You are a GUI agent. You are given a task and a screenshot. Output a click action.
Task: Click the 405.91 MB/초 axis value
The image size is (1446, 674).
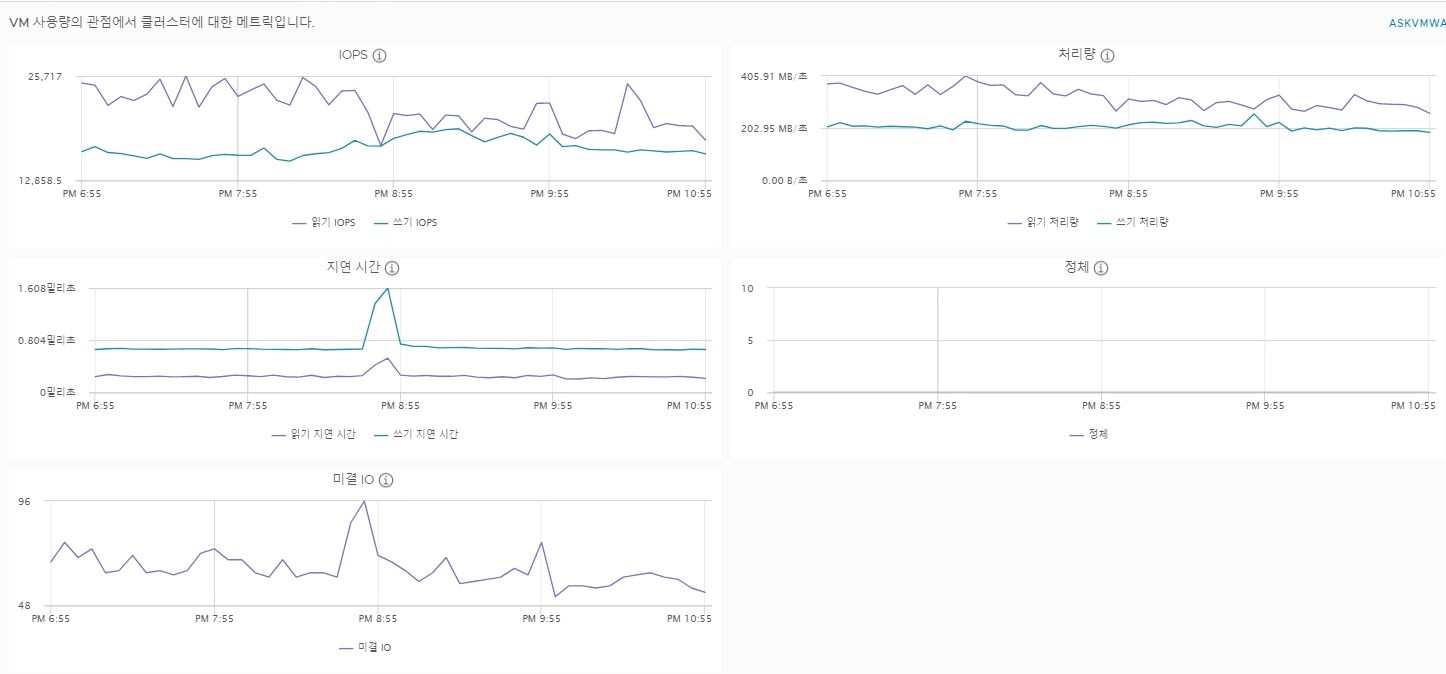[774, 76]
